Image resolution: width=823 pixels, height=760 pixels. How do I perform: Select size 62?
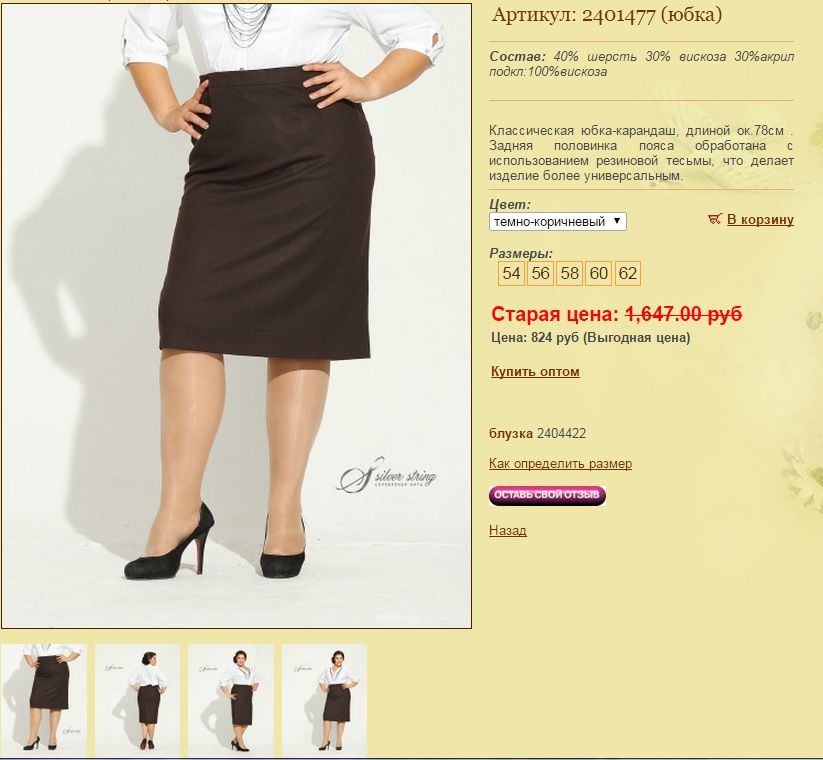pos(628,273)
